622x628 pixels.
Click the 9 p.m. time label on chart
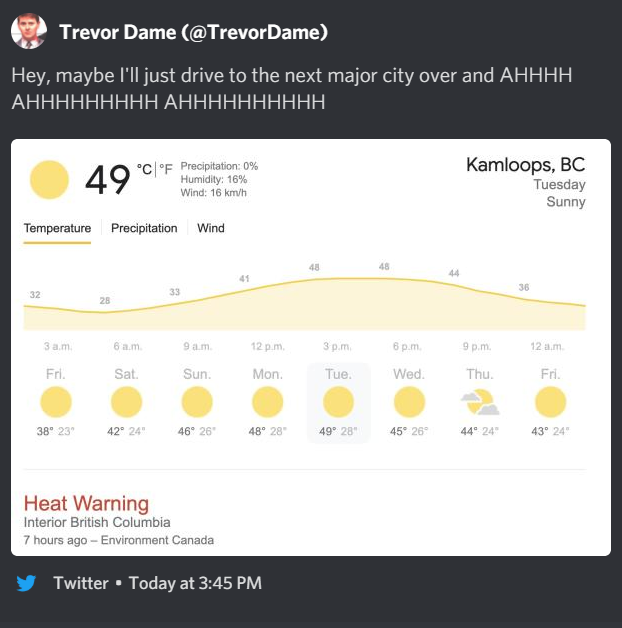tap(476, 346)
